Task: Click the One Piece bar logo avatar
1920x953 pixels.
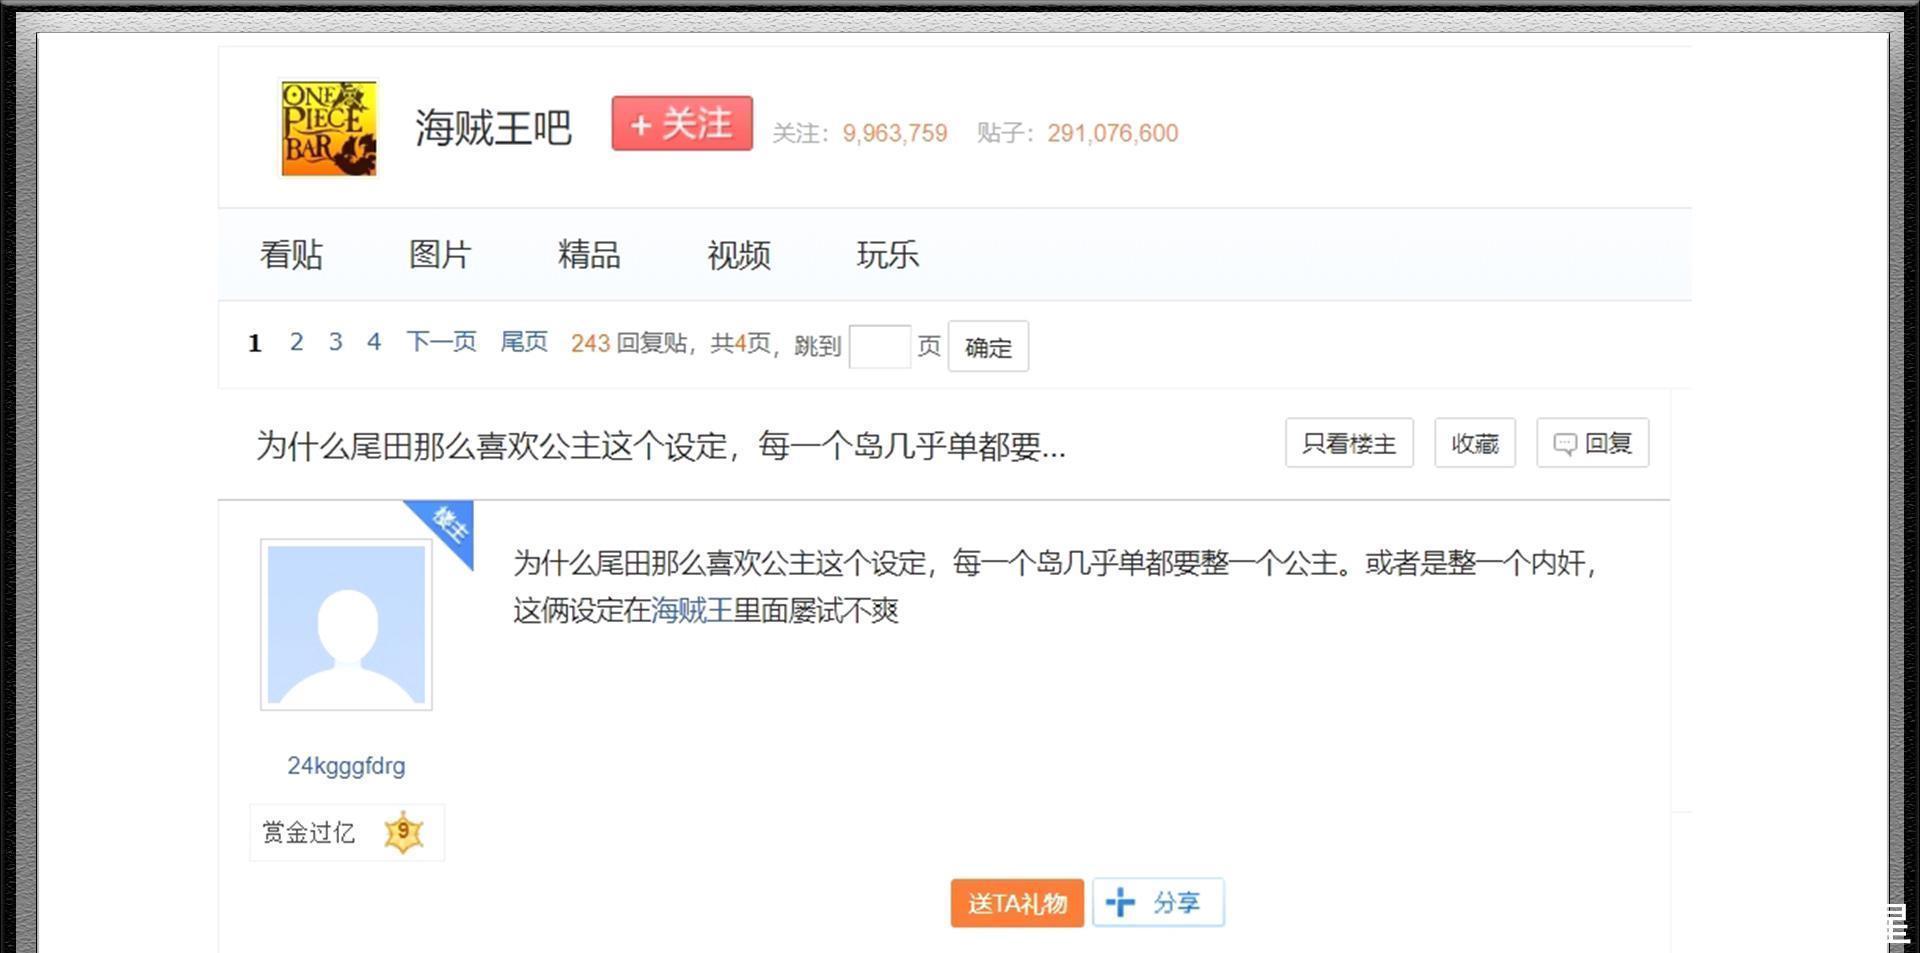Action: tap(327, 126)
